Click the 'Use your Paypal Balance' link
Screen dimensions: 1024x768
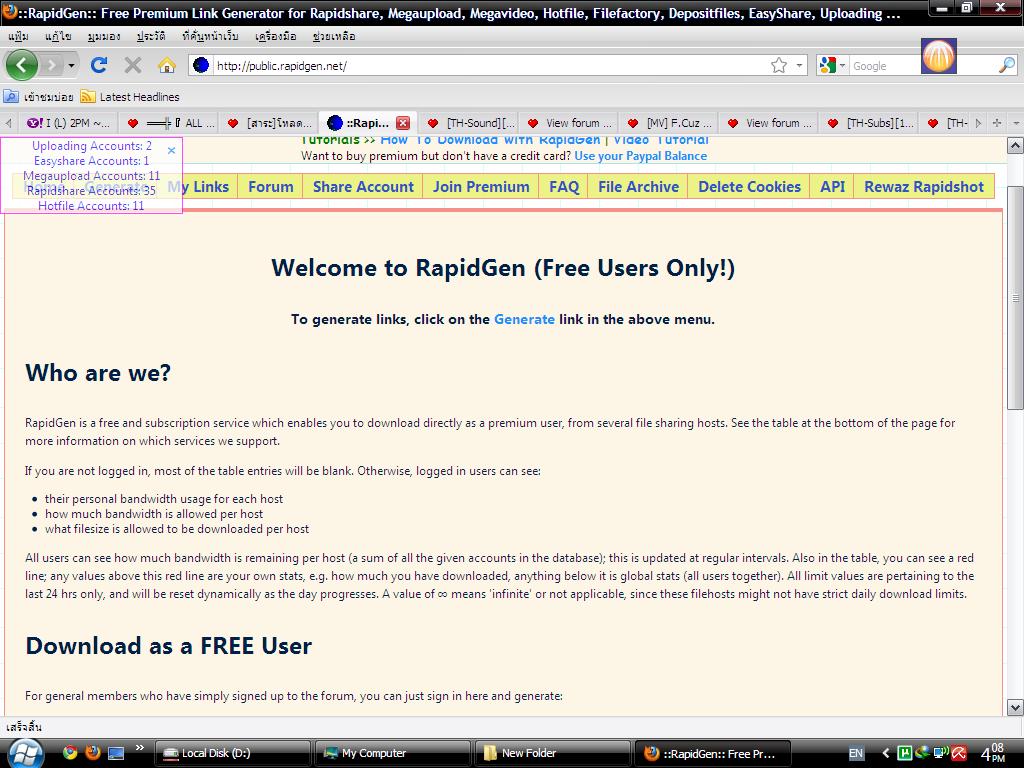tap(640, 156)
